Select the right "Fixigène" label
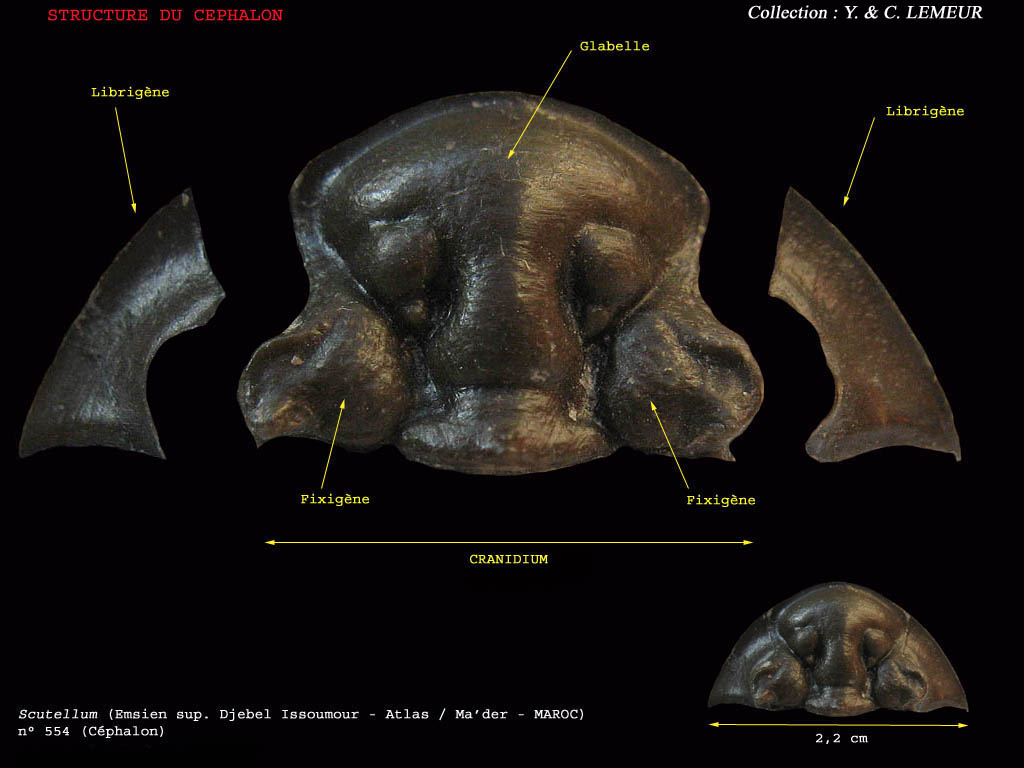Viewport: 1024px width, 768px height. 720,500
